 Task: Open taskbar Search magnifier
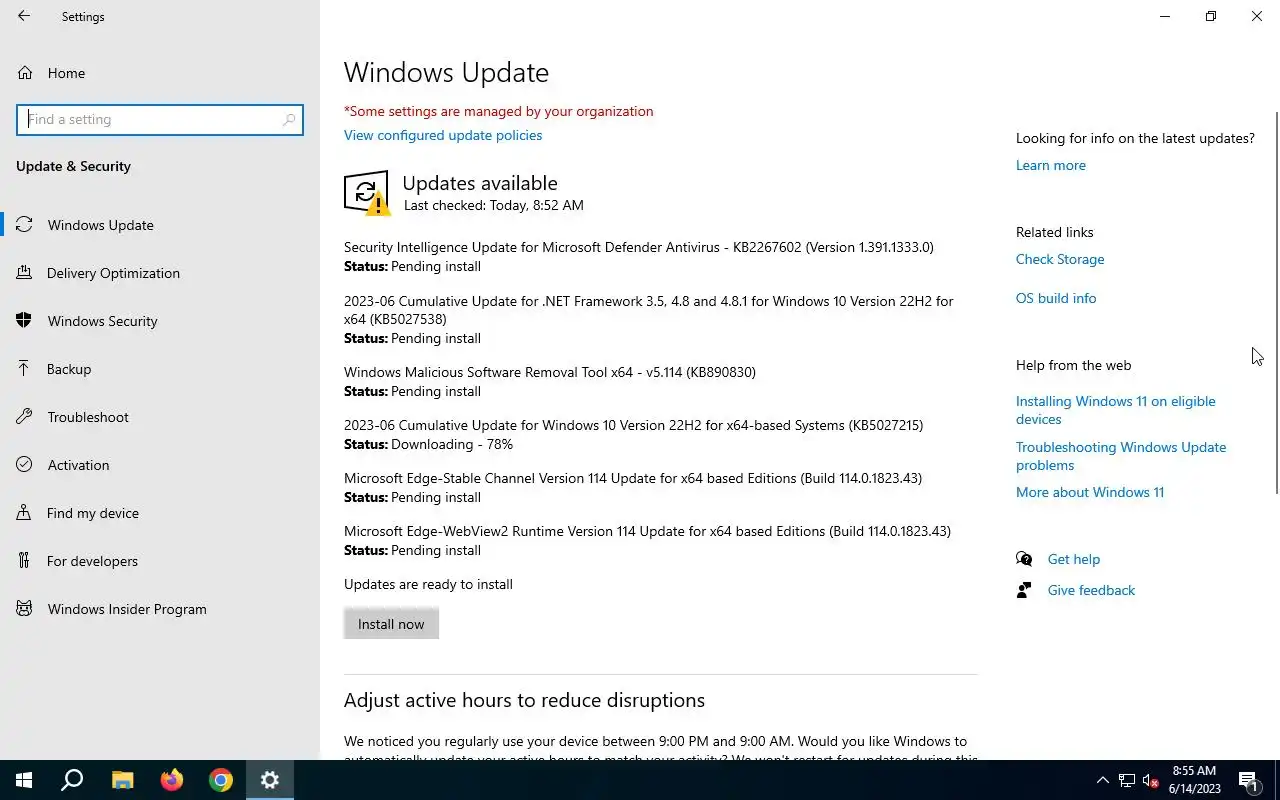pyautogui.click(x=72, y=780)
